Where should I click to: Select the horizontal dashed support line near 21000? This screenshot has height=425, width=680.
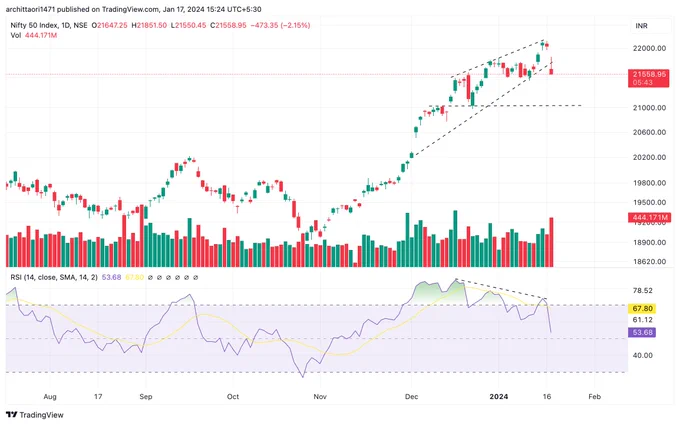pos(505,105)
